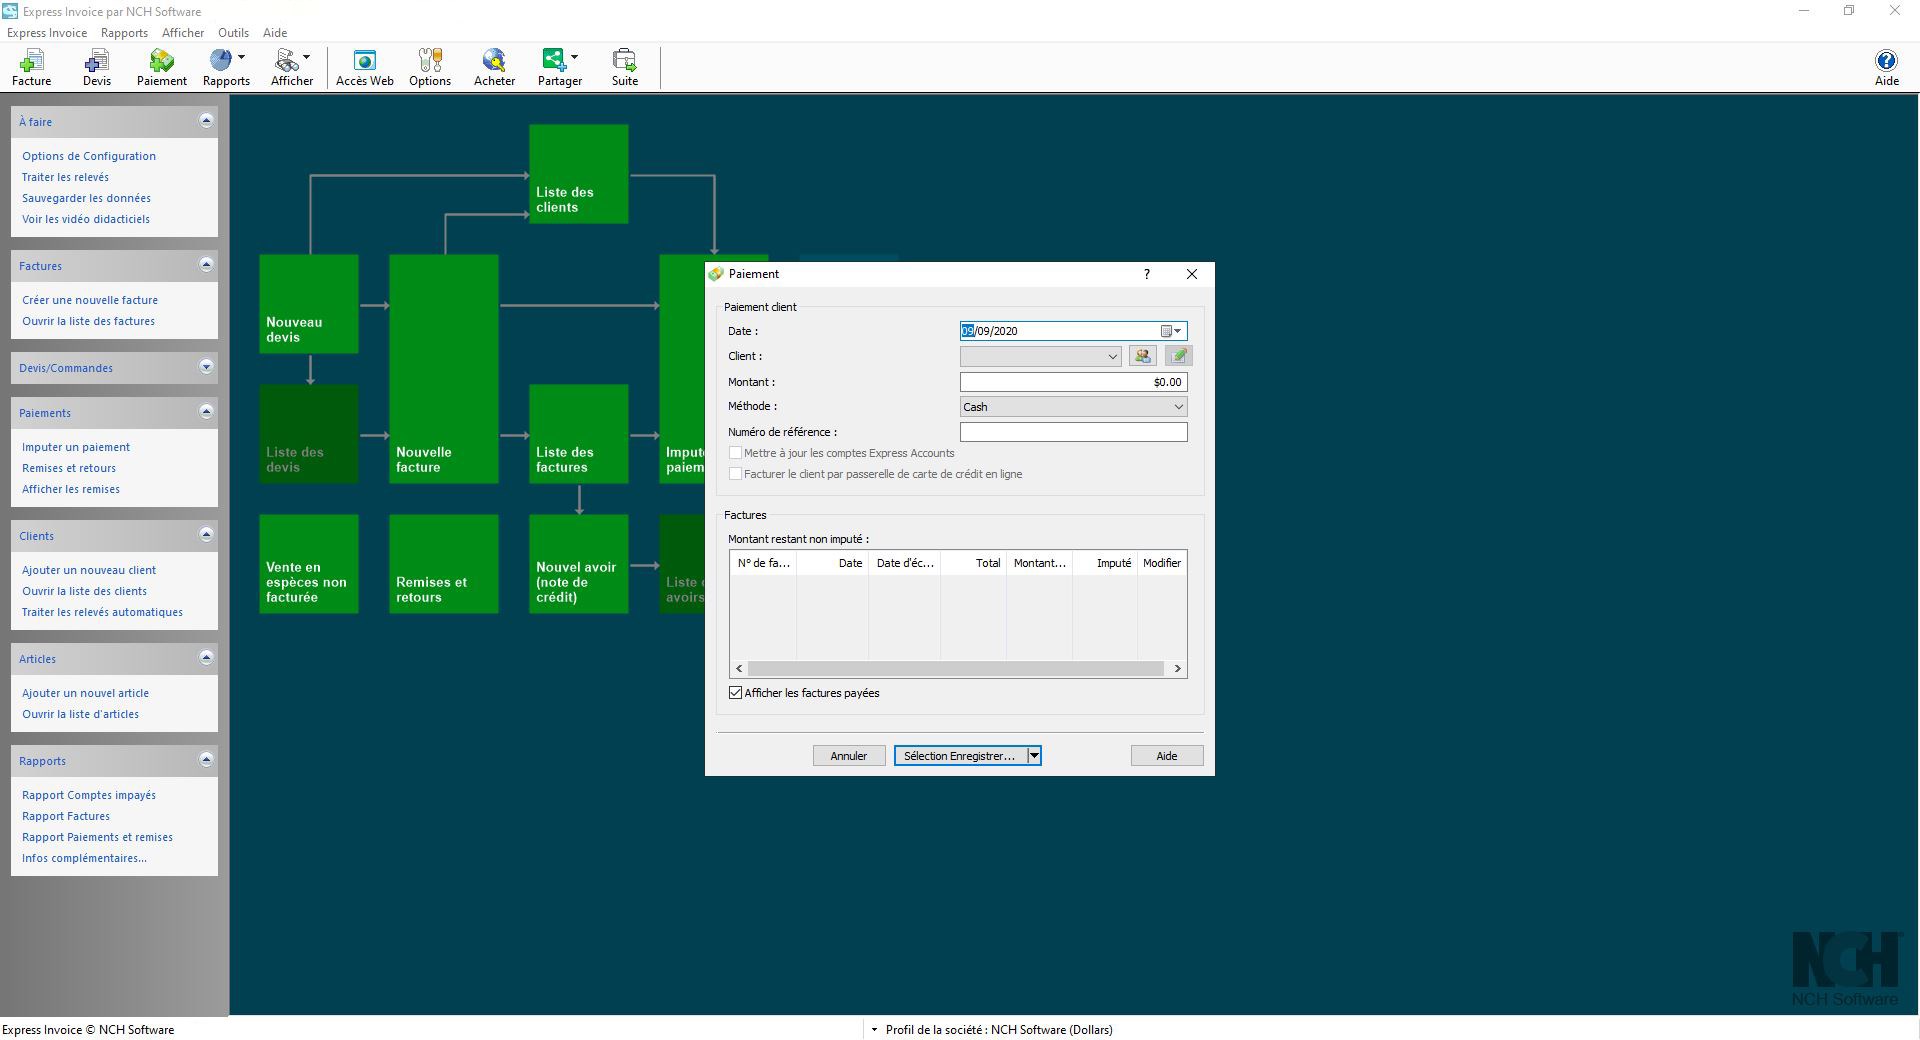Collapse the Factures sidebar panel

coord(206,265)
